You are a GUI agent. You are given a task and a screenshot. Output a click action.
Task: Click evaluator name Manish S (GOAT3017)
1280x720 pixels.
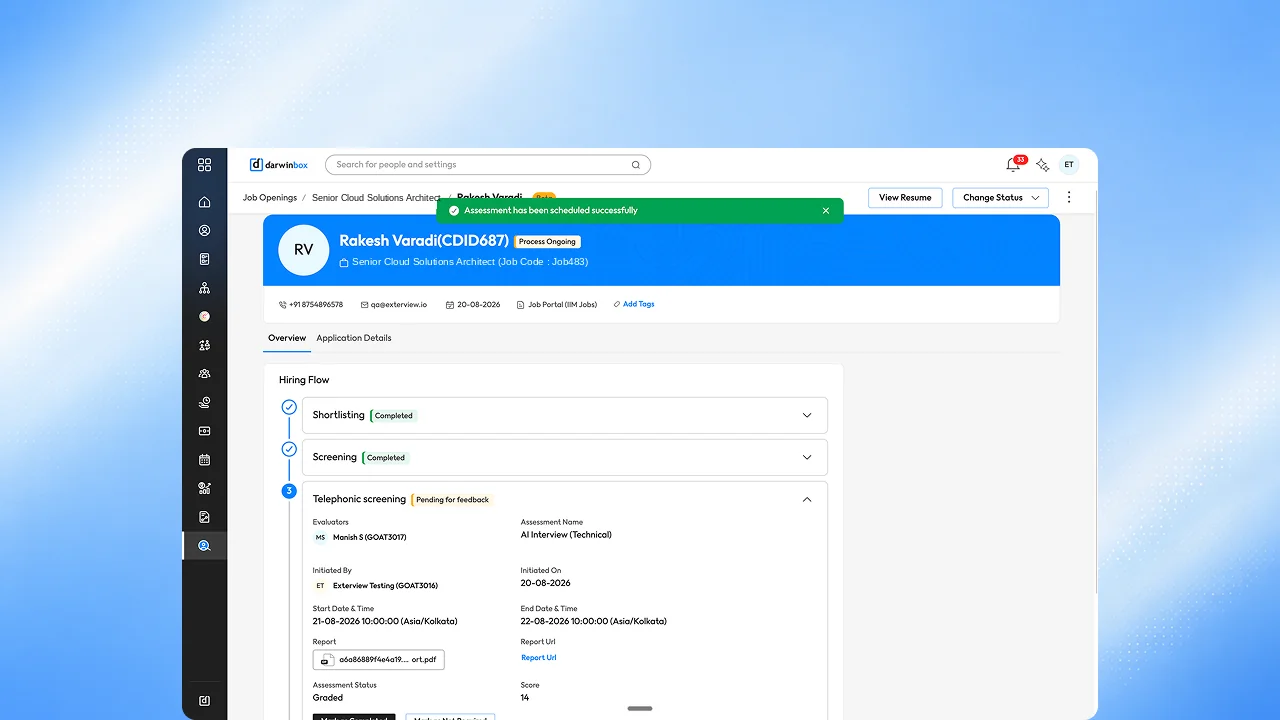click(370, 537)
